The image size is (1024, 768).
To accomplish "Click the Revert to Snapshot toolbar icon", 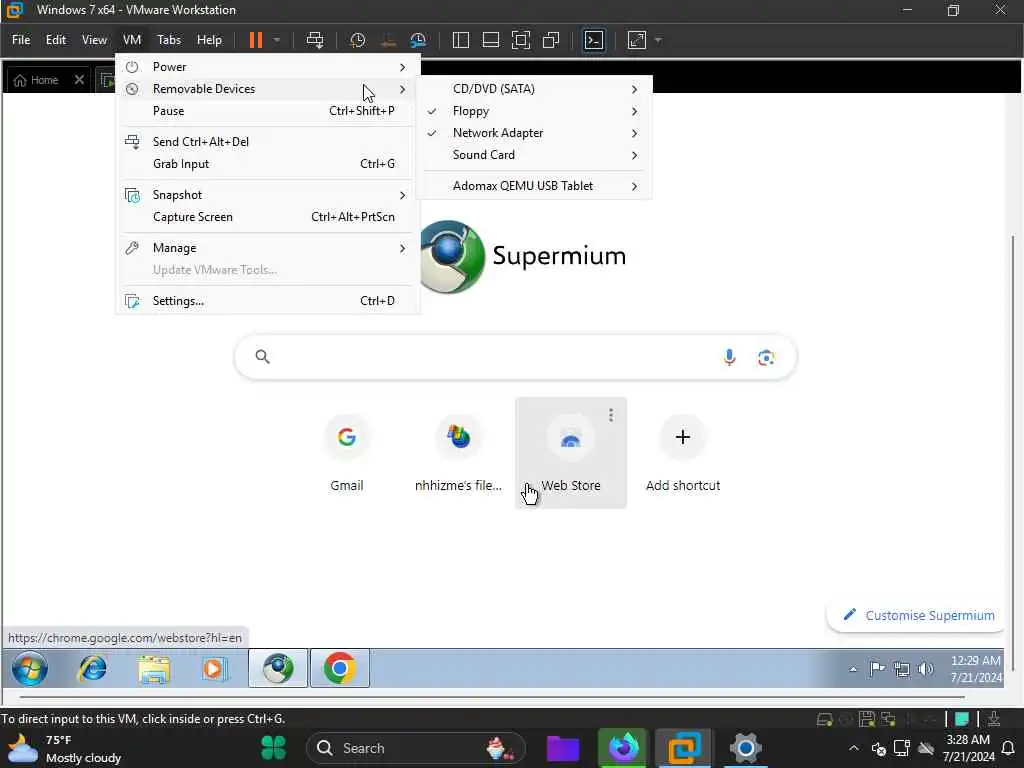I will click(388, 40).
